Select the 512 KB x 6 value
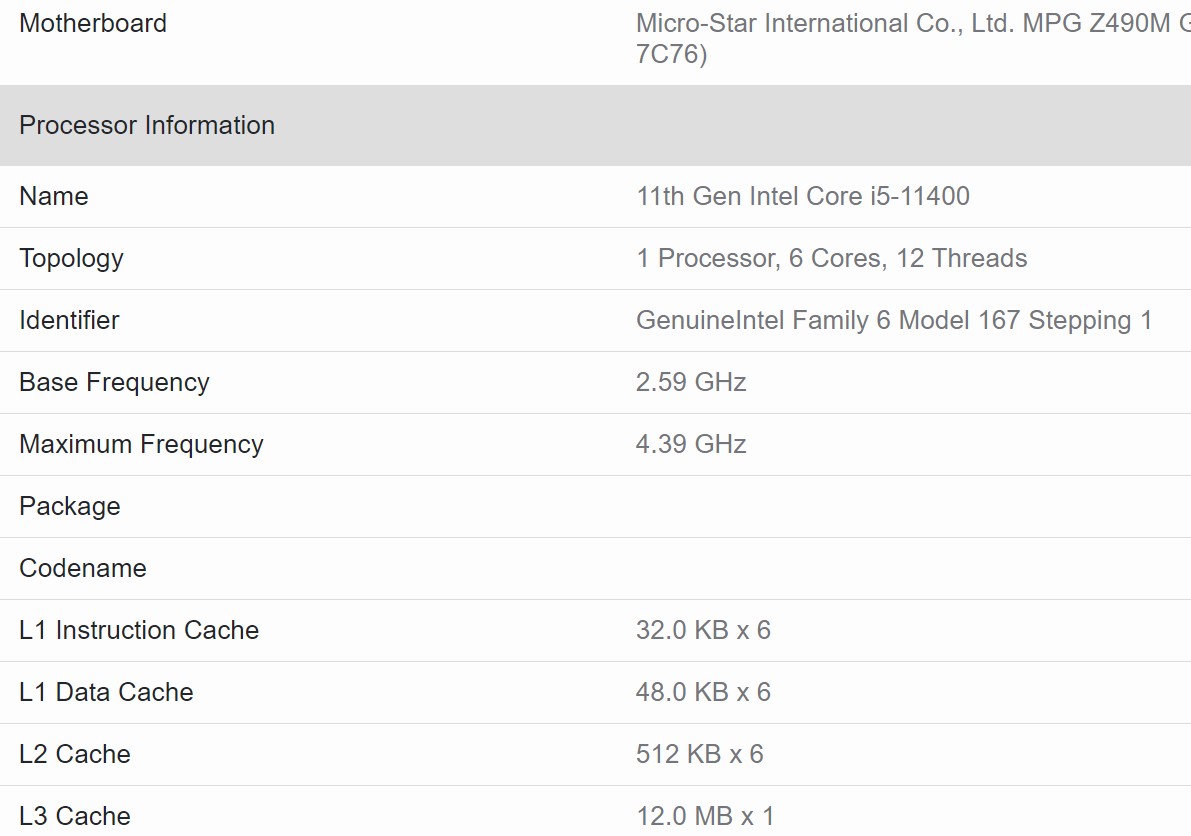Image resolution: width=1191 pixels, height=836 pixels. pyautogui.click(x=699, y=754)
